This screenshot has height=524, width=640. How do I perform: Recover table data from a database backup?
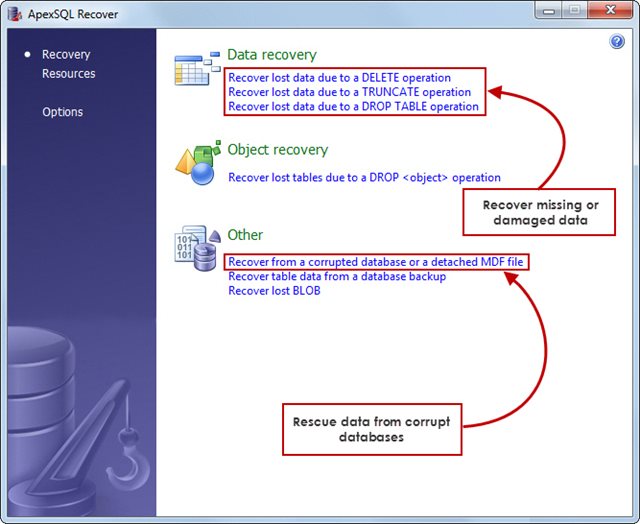[x=337, y=276]
